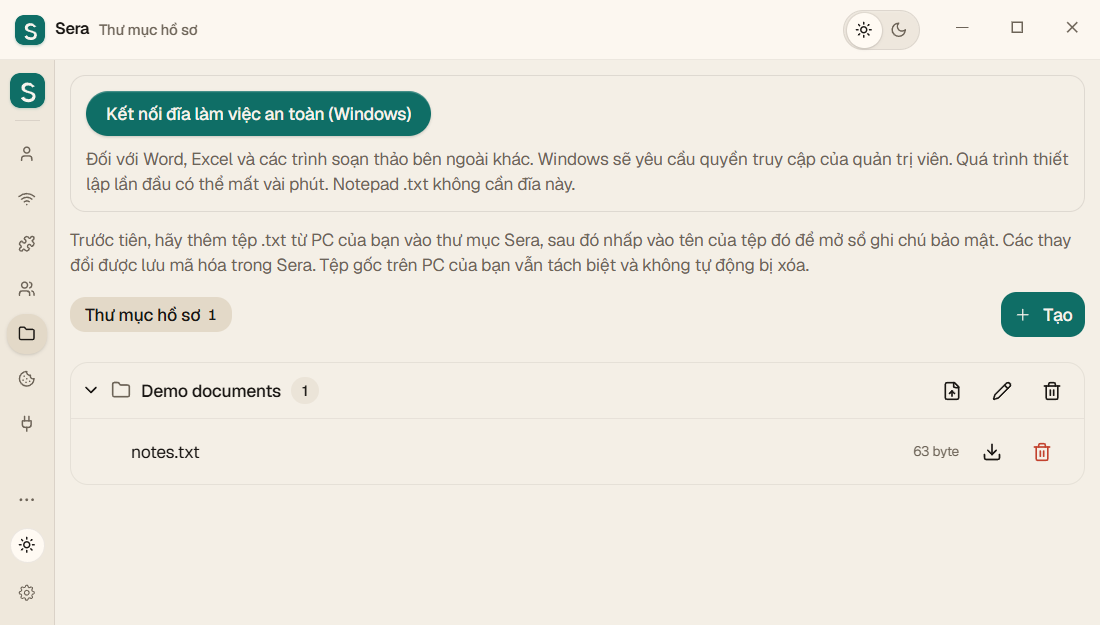
Task: Click the sun theme button in sidebar
Action: pos(27,545)
